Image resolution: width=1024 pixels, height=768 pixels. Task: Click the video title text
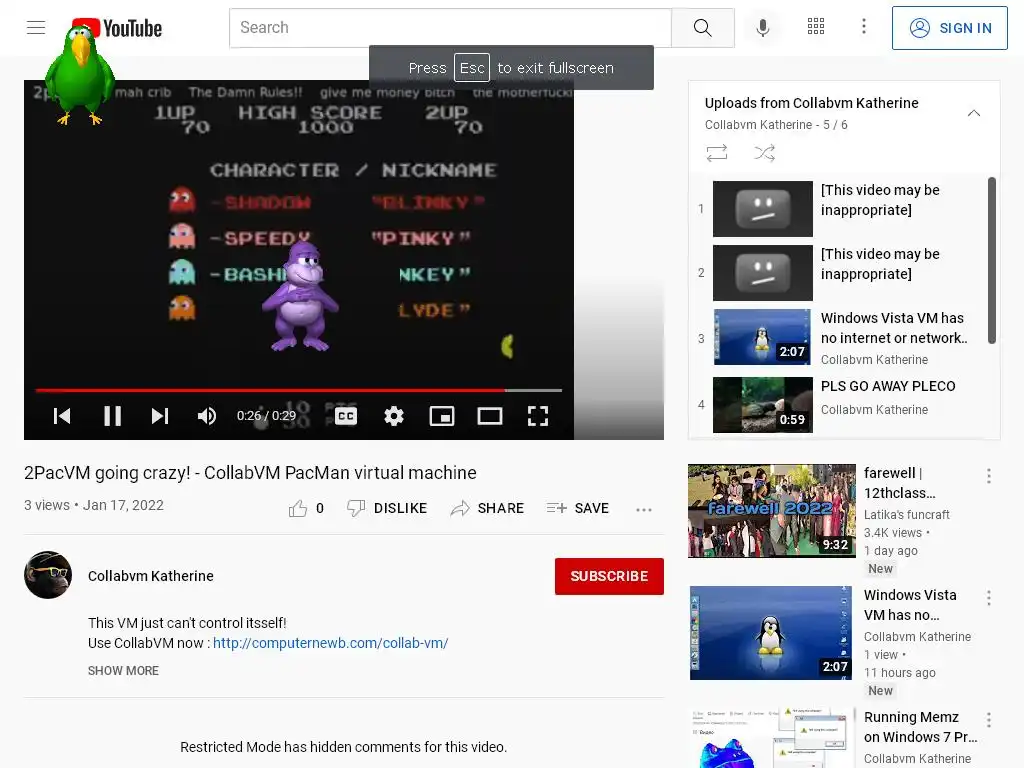[x=250, y=473]
